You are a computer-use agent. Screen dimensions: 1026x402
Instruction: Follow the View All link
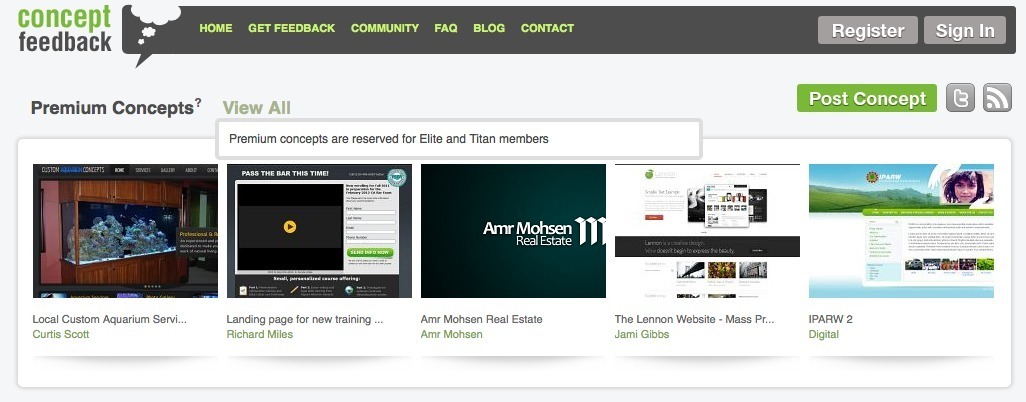click(x=256, y=108)
